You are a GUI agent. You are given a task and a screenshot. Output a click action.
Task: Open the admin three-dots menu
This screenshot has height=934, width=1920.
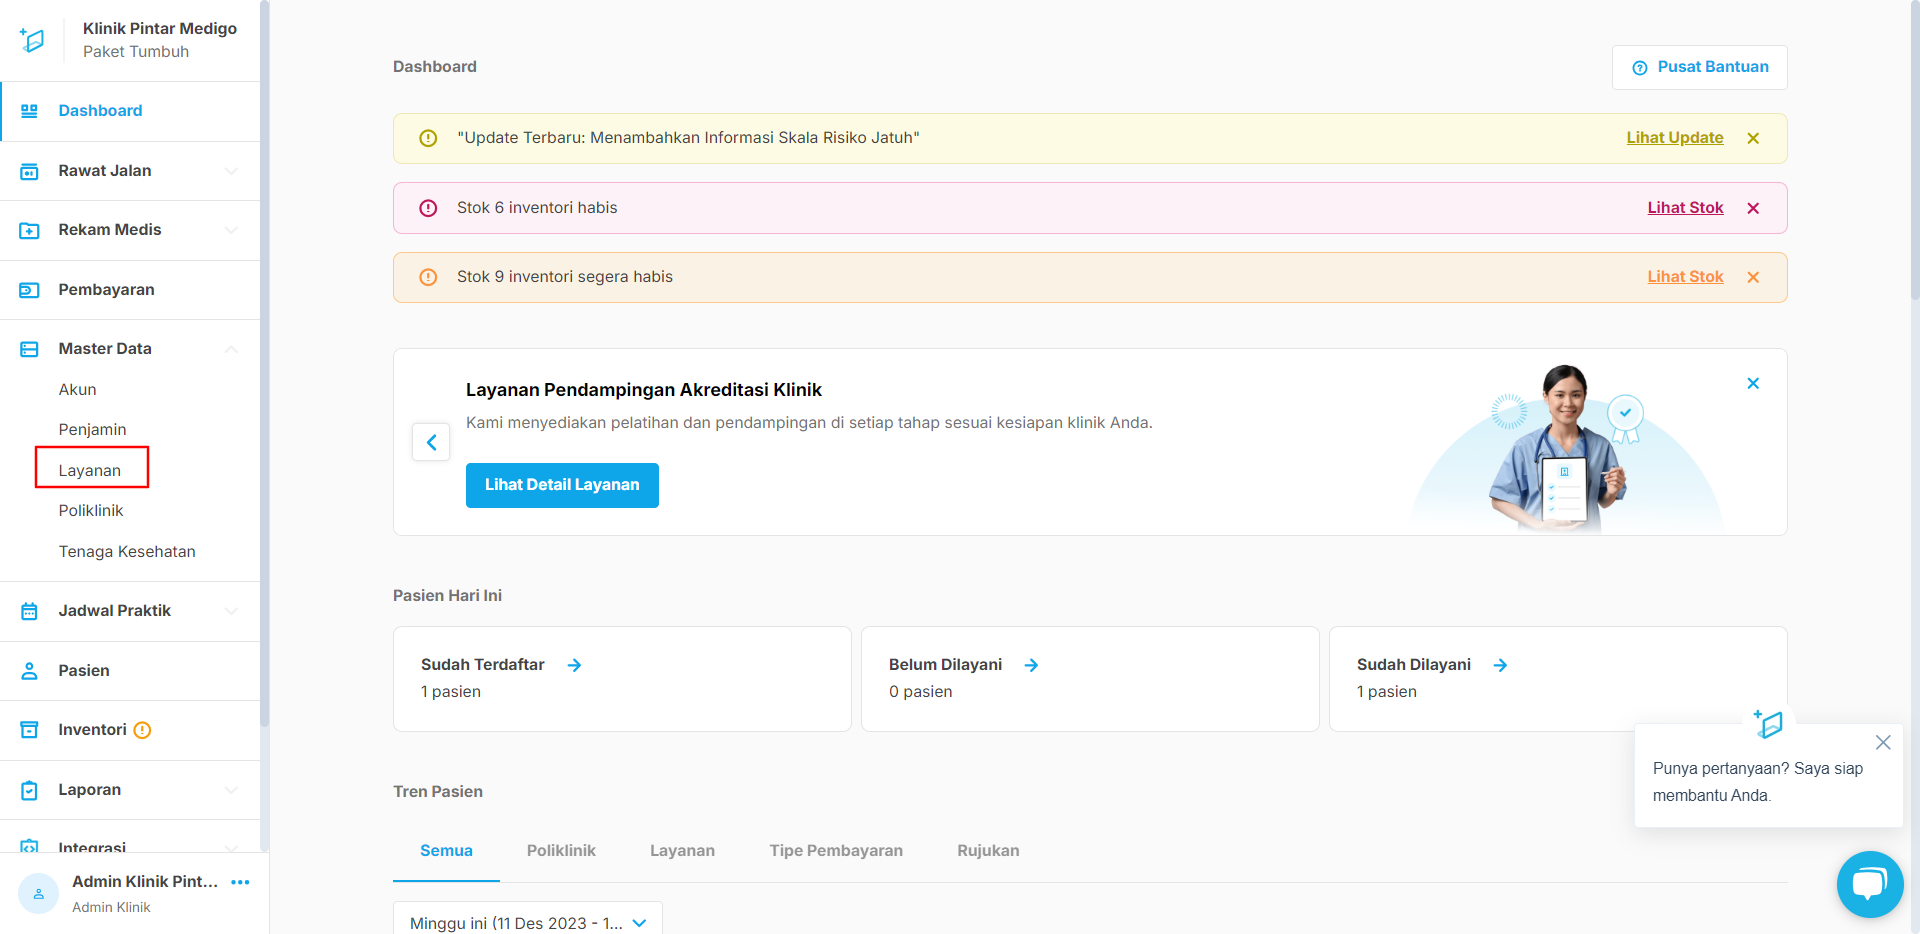(x=240, y=882)
